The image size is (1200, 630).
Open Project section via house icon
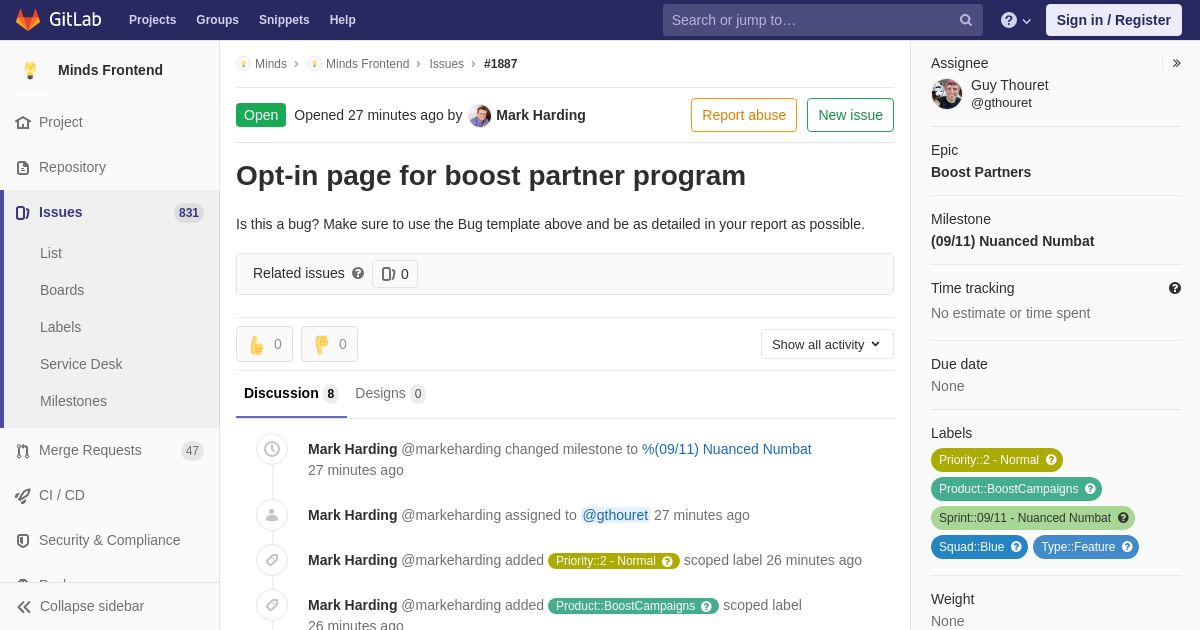tap(23, 122)
